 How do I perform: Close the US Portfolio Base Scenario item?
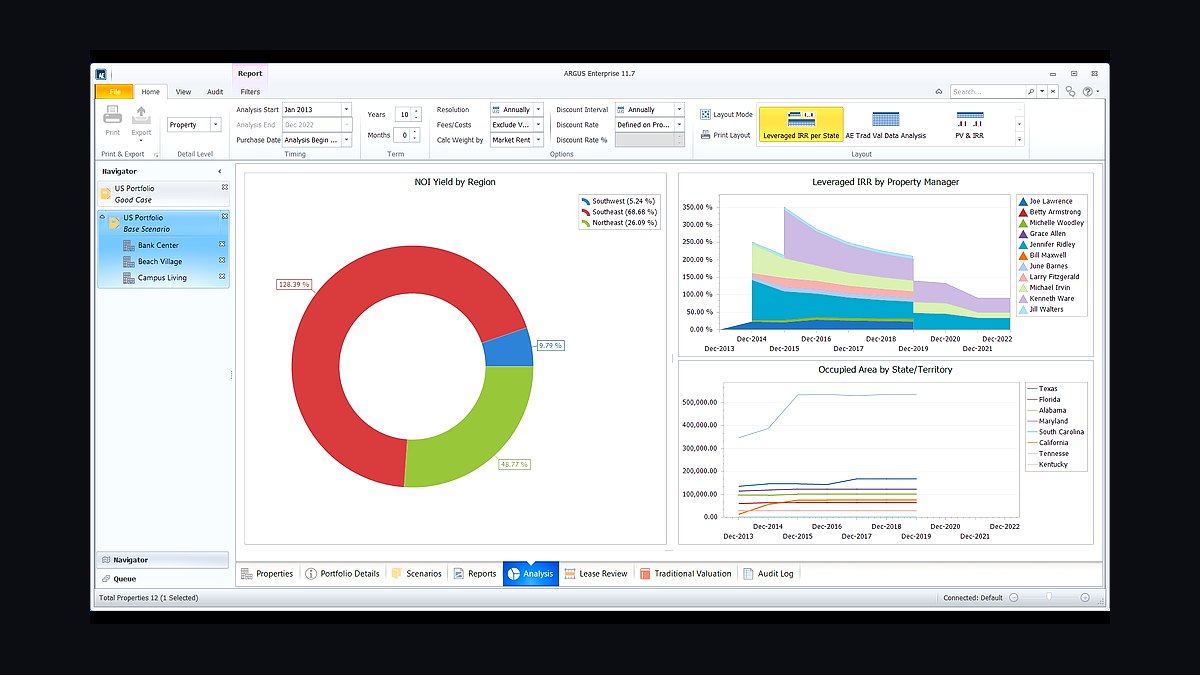(x=224, y=217)
